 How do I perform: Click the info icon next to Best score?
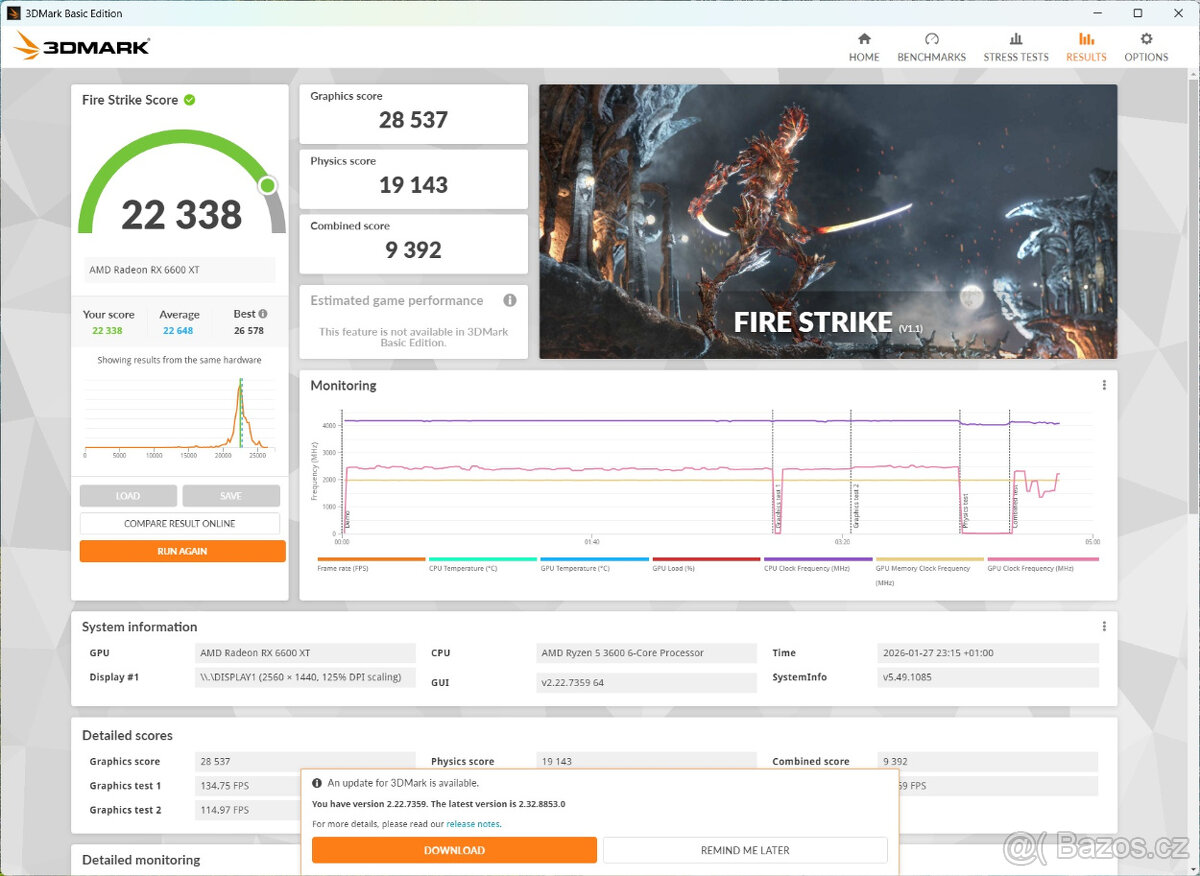coord(262,314)
